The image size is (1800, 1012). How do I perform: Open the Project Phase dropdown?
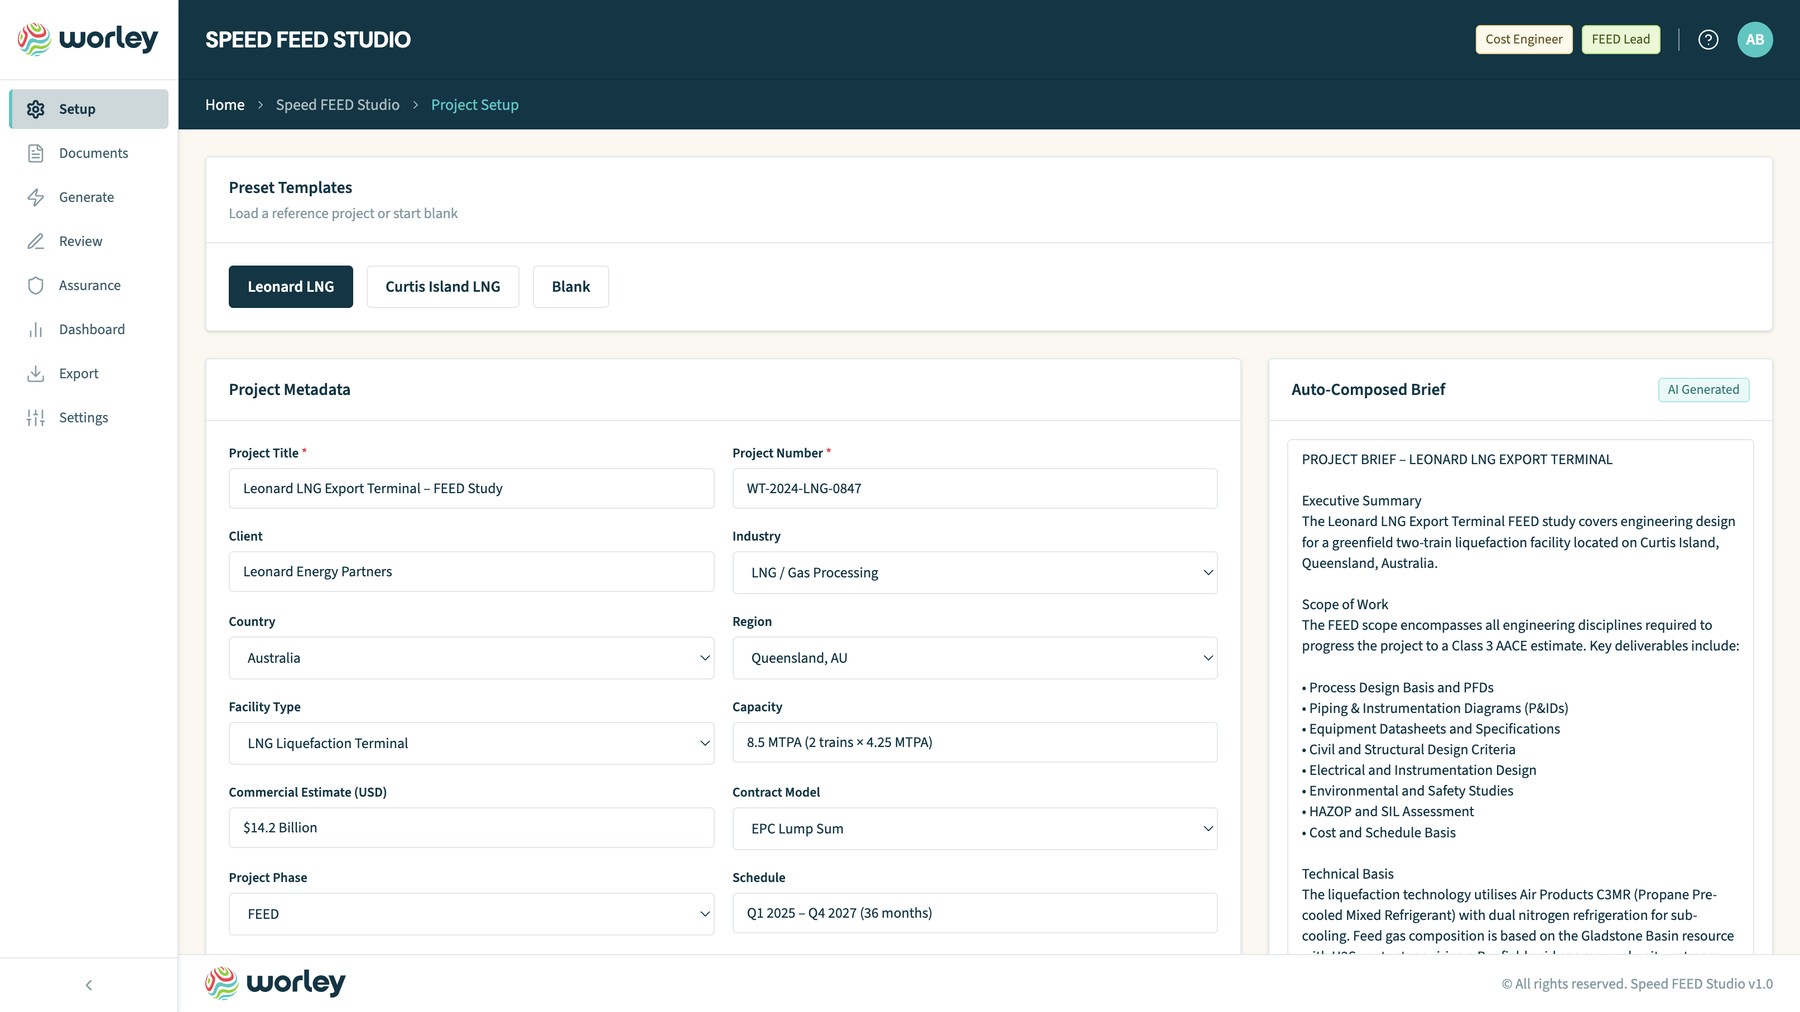click(x=471, y=914)
